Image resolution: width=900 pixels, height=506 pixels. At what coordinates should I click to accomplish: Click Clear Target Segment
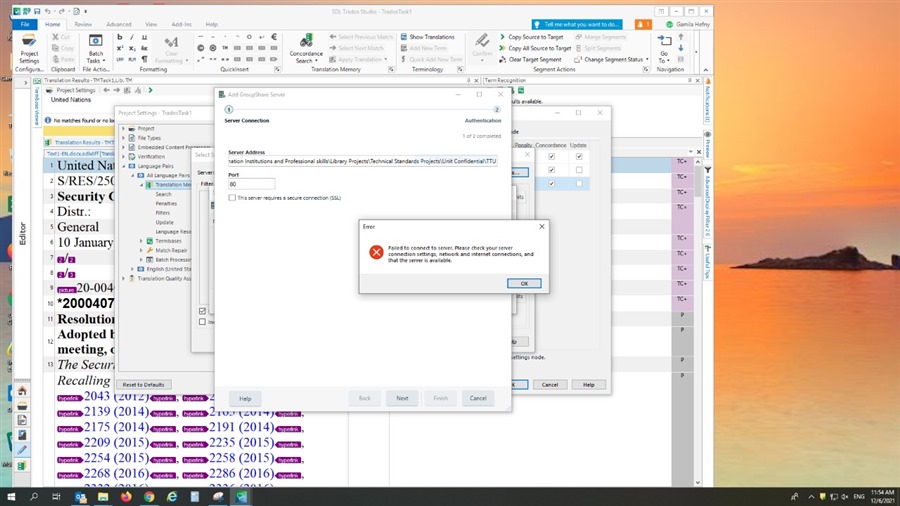coord(530,59)
